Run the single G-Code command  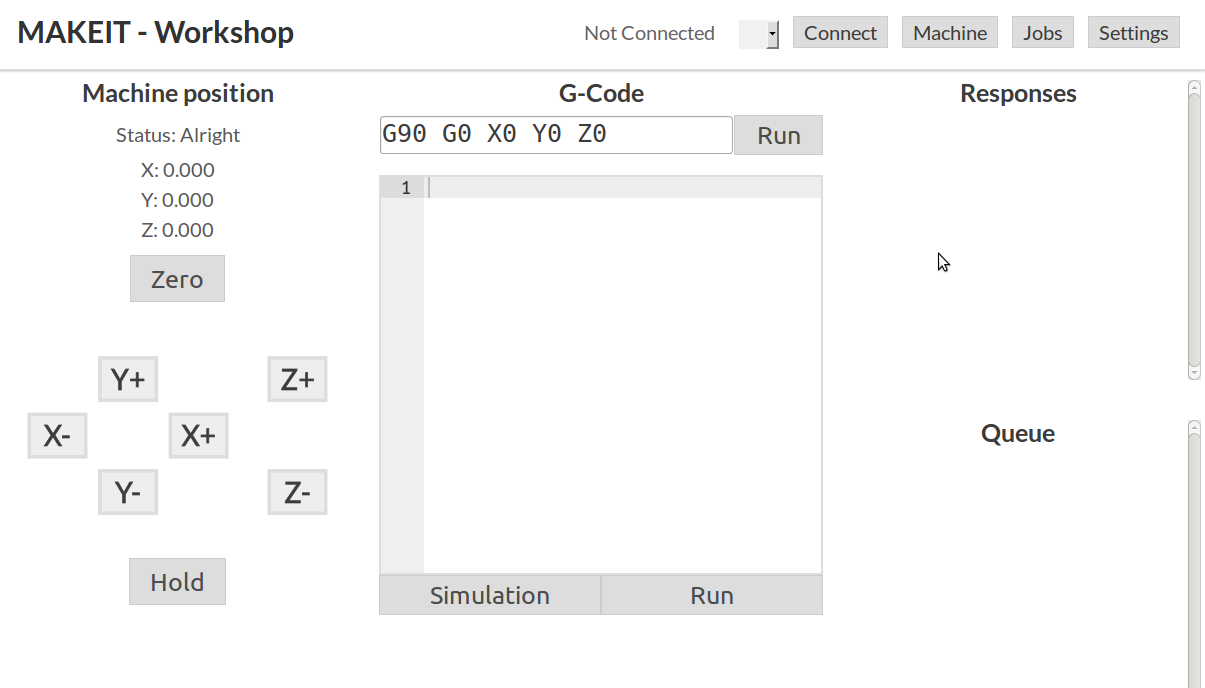[x=778, y=136]
